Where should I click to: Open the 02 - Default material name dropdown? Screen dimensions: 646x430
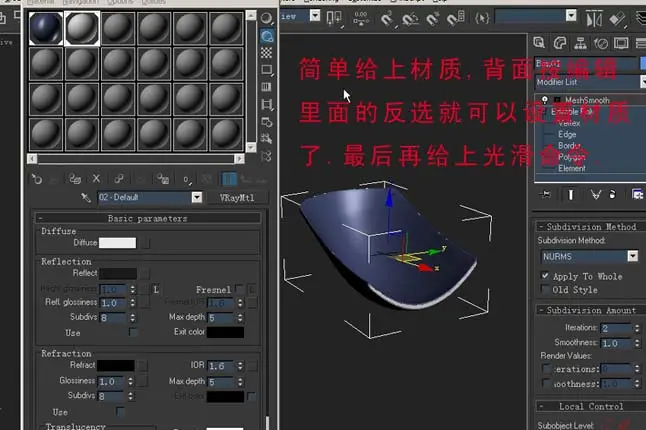197,198
